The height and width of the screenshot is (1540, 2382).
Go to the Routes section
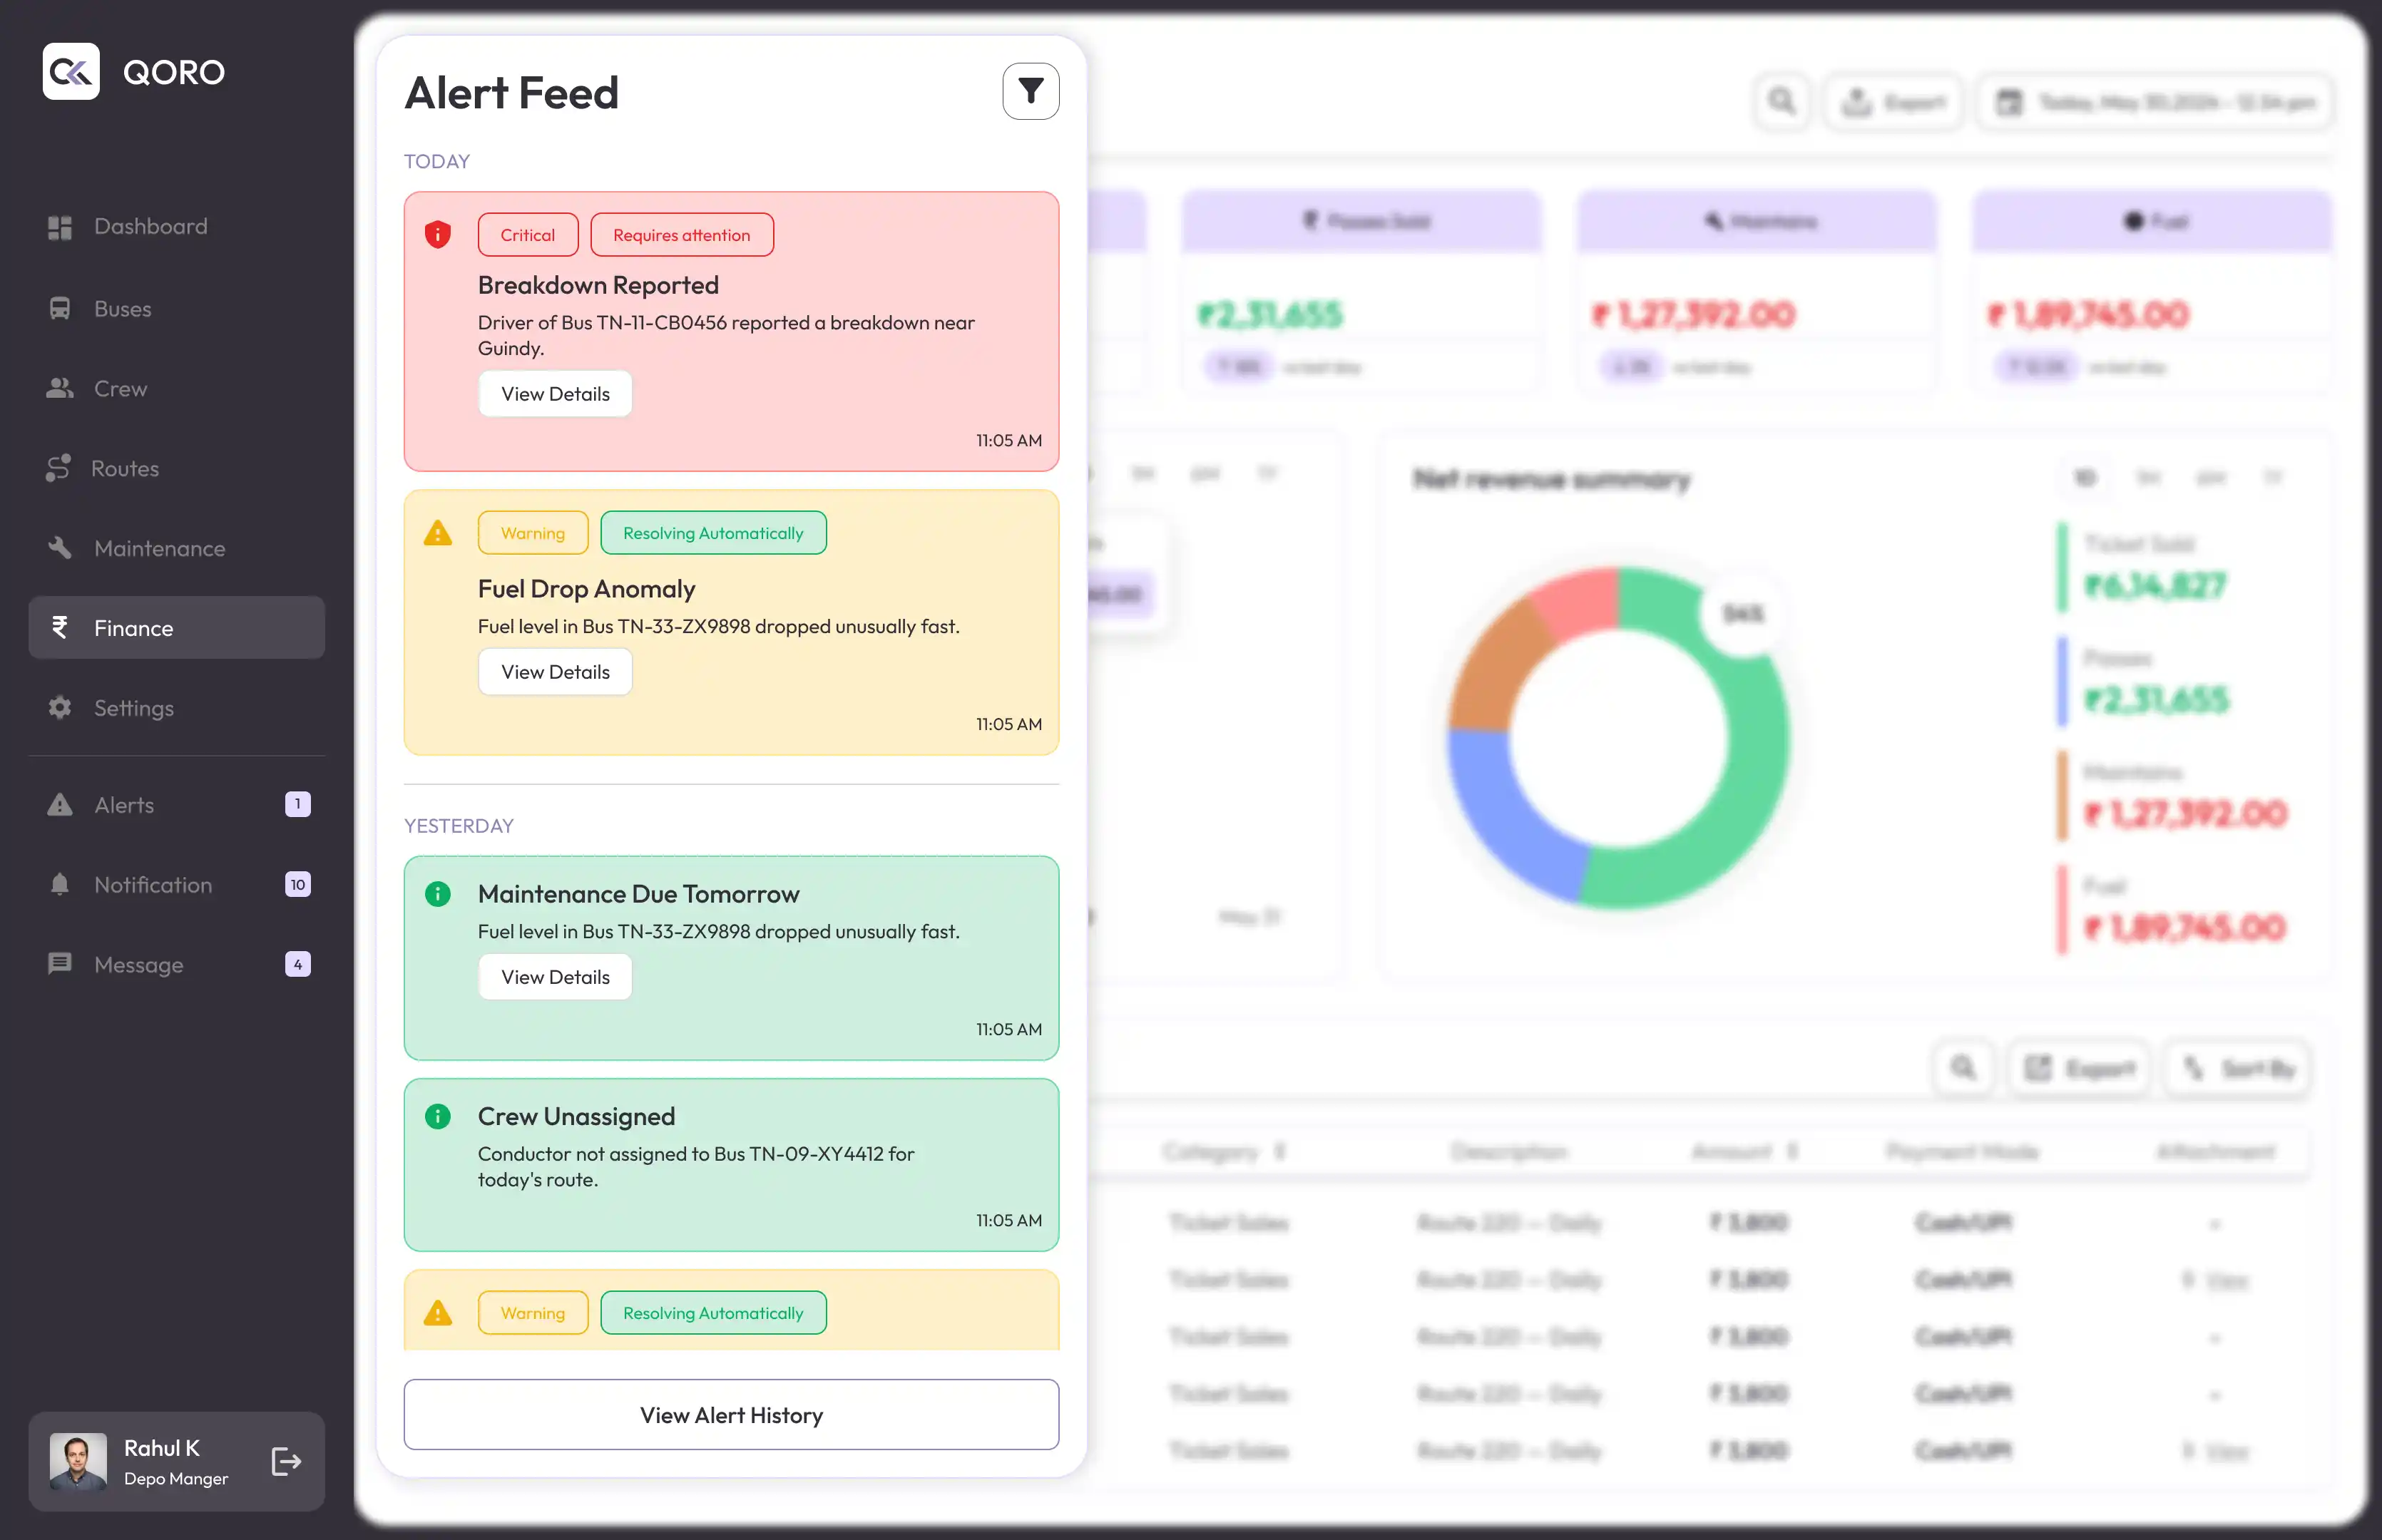tap(124, 468)
